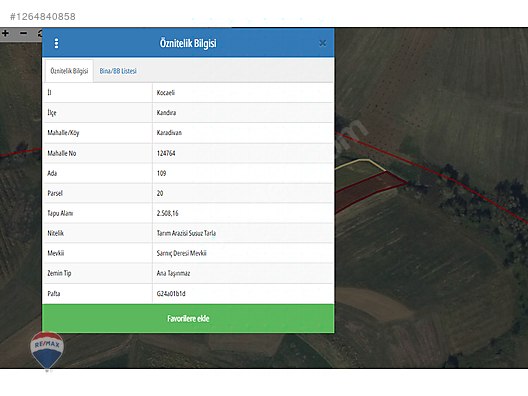528x396 pixels.
Task: Click the partially hidden map toolbar icon
Action: 39,33
